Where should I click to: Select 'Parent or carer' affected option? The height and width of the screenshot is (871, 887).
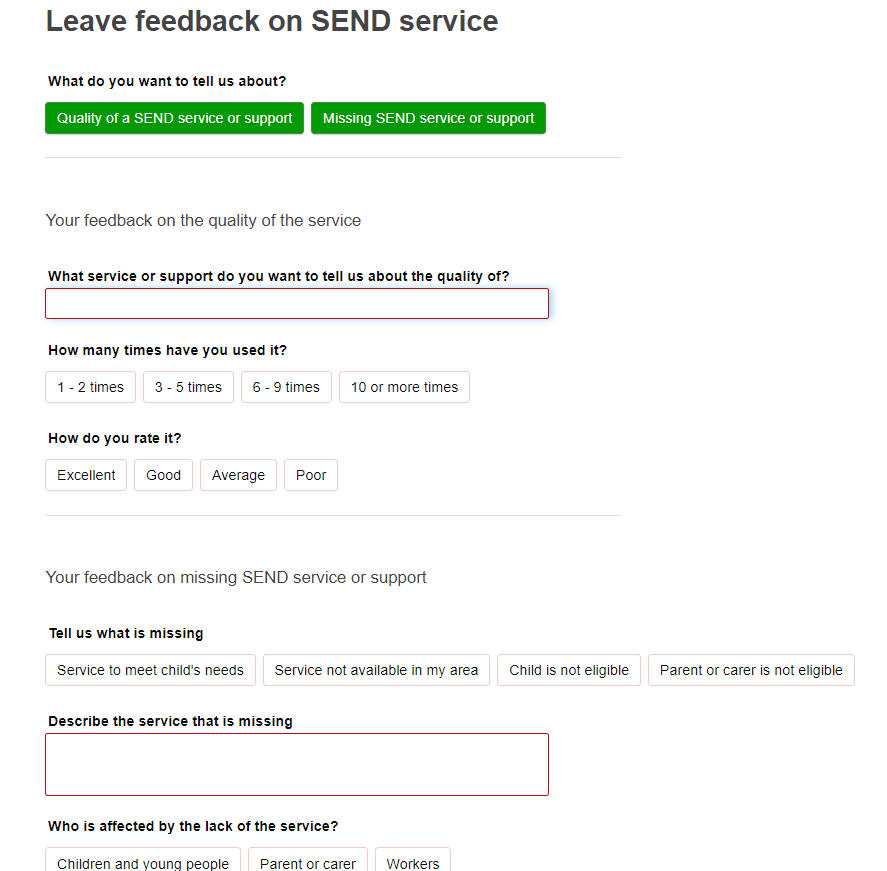click(x=308, y=862)
